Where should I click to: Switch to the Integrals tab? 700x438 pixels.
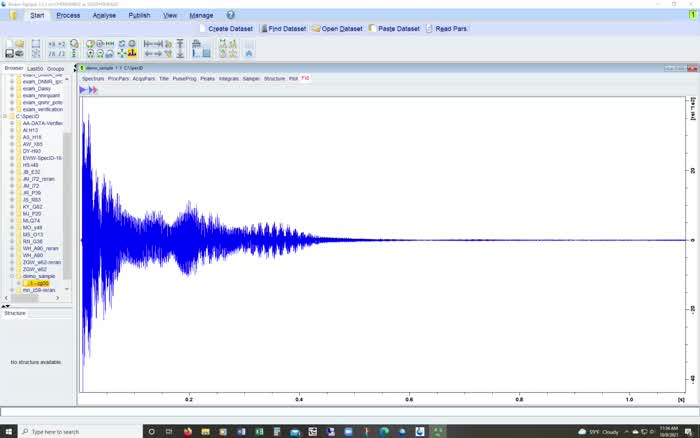pyautogui.click(x=229, y=79)
